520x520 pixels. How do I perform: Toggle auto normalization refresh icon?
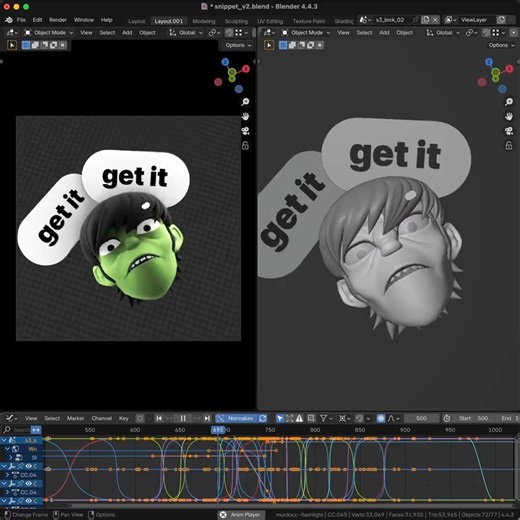(263, 418)
